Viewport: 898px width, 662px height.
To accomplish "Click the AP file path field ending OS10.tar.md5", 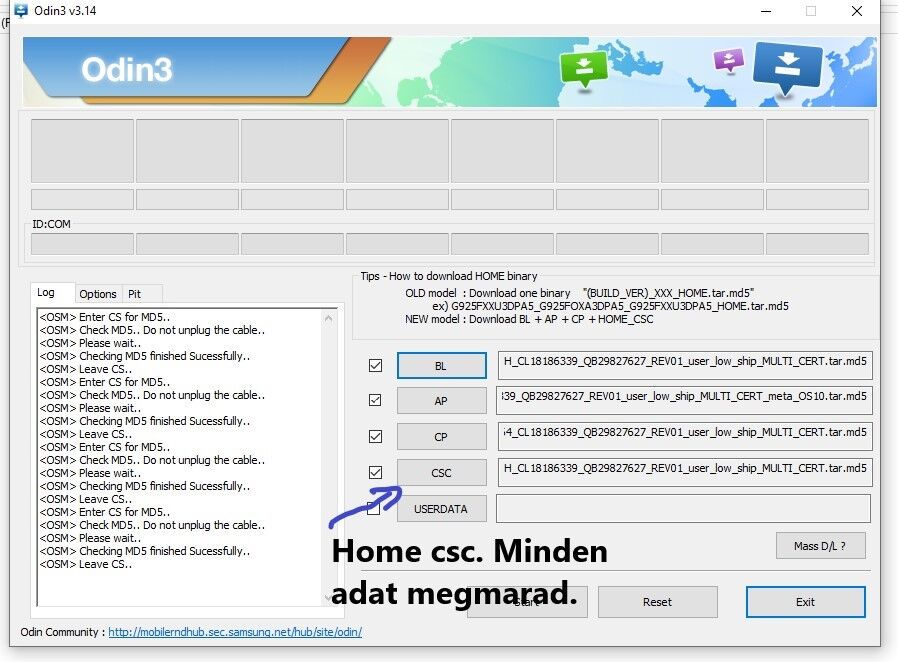I will pos(685,400).
